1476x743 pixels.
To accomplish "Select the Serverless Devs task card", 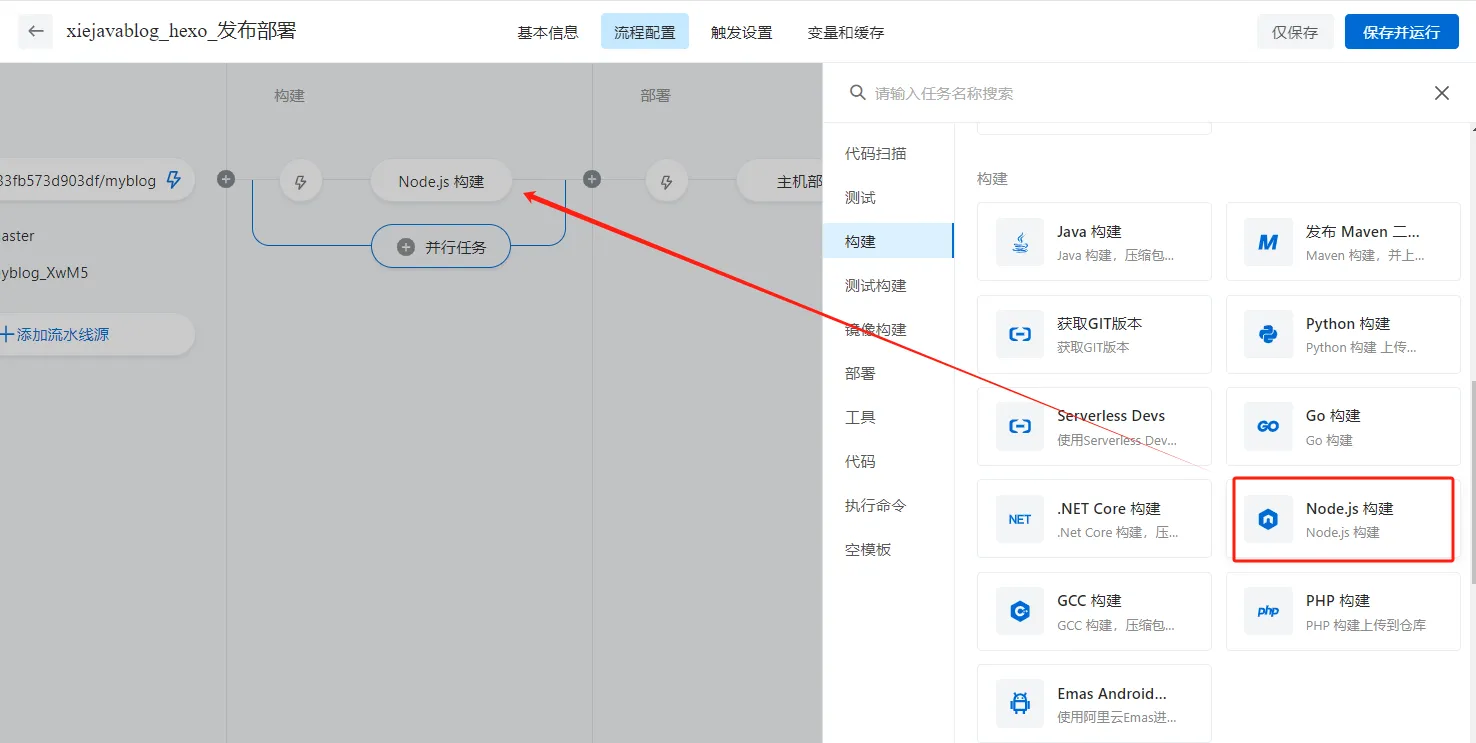I will tap(1094, 426).
